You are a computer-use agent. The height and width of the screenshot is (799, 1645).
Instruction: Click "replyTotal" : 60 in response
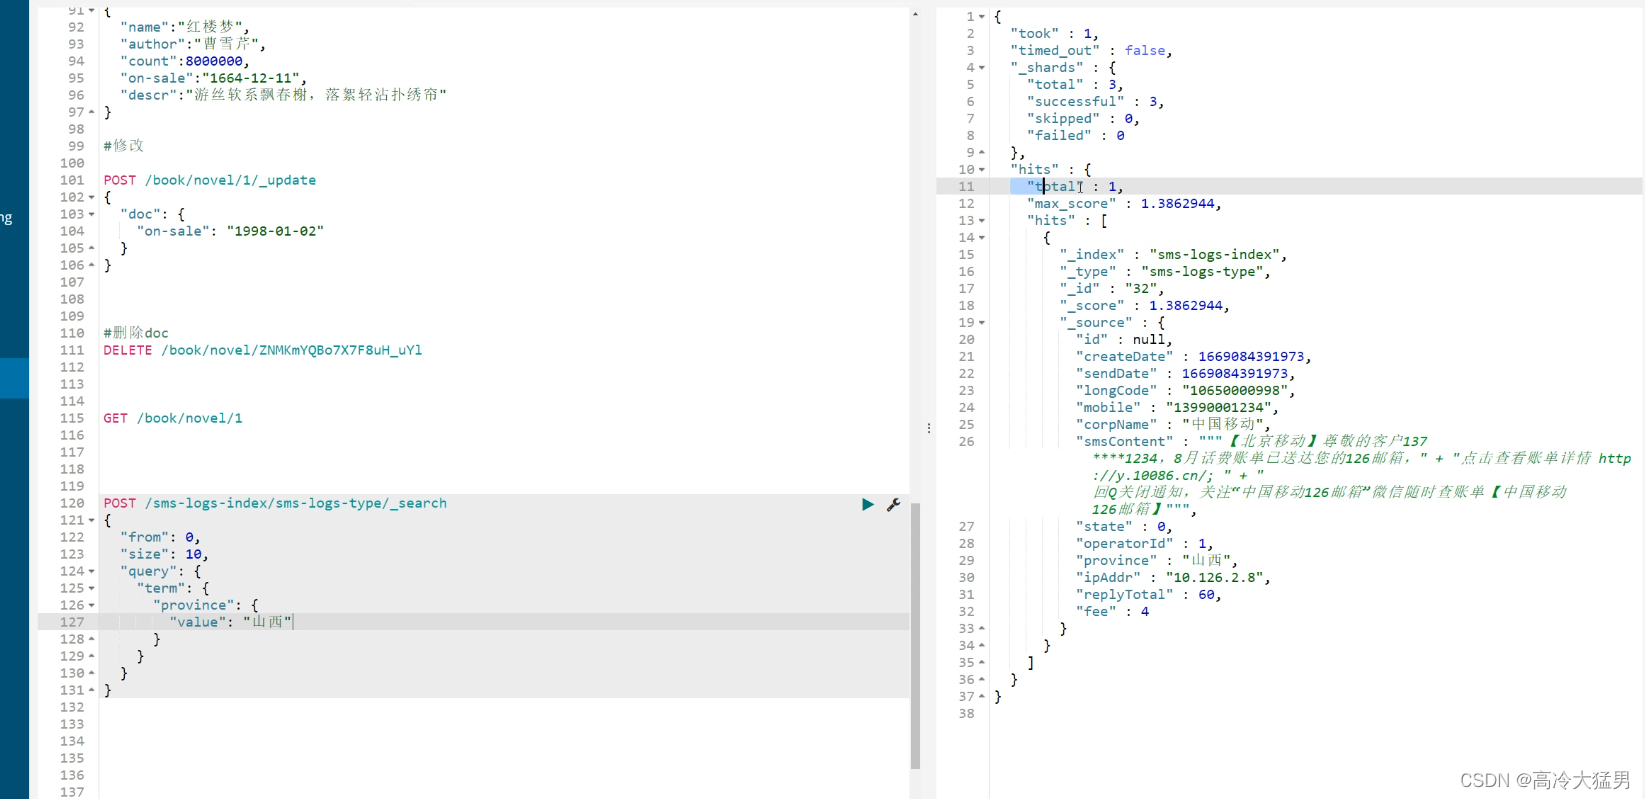point(1149,594)
